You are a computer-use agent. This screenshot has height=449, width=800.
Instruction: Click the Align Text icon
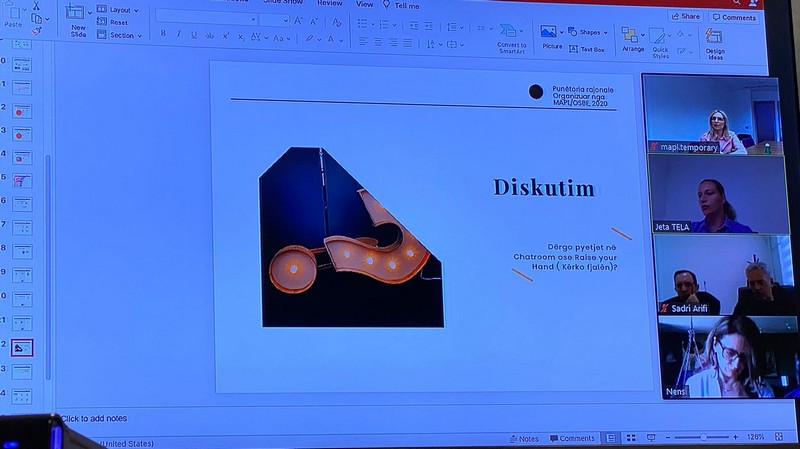452,45
